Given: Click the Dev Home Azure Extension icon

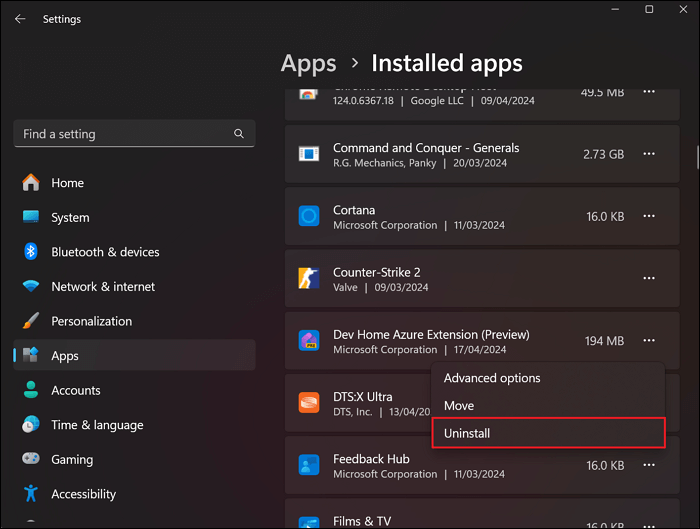Looking at the screenshot, I should pyautogui.click(x=309, y=341).
